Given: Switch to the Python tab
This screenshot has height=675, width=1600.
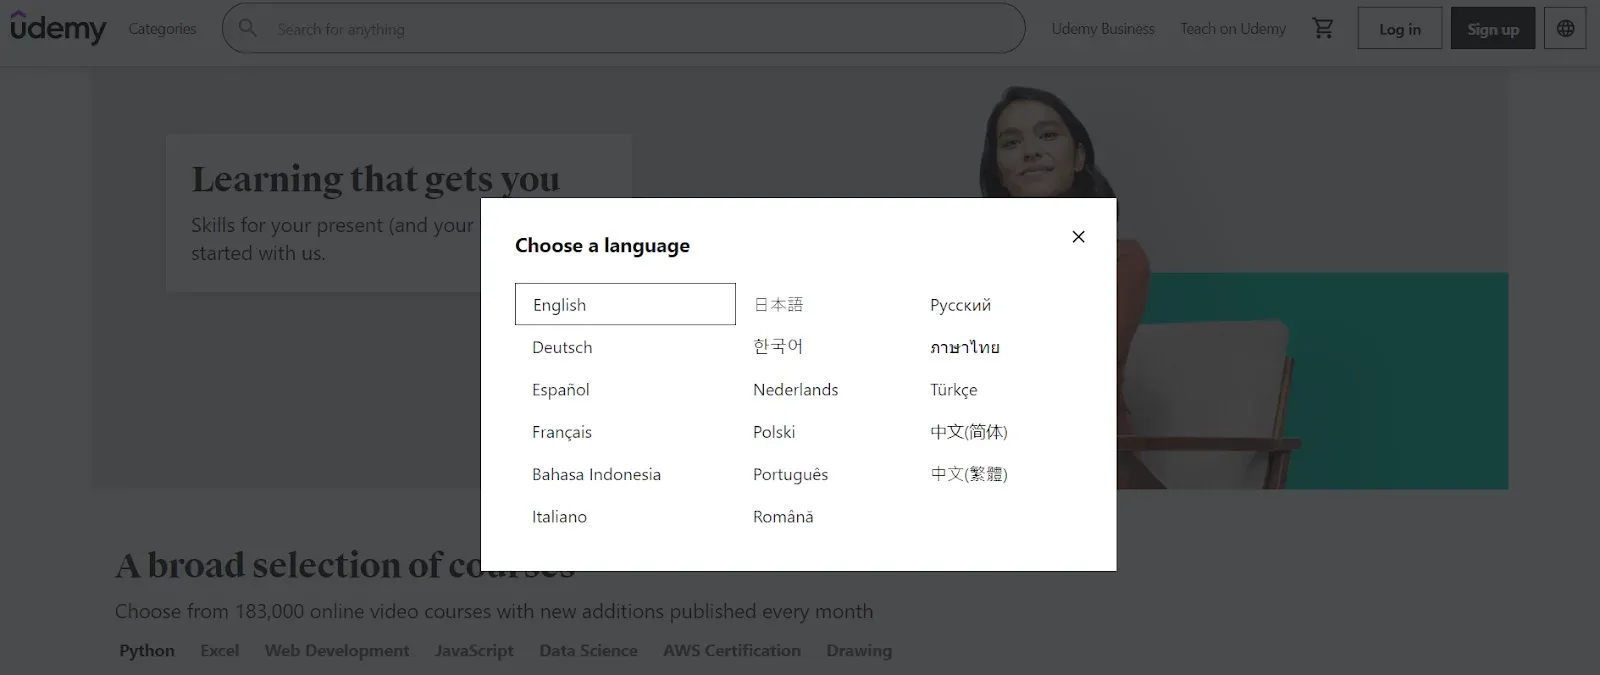Looking at the screenshot, I should click(x=147, y=650).
